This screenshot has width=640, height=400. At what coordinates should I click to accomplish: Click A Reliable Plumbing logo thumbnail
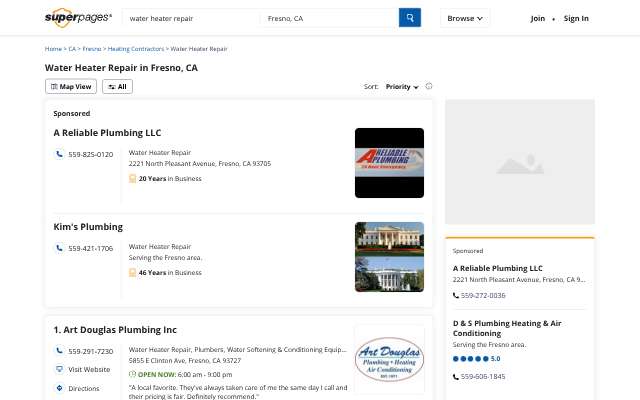tap(389, 163)
